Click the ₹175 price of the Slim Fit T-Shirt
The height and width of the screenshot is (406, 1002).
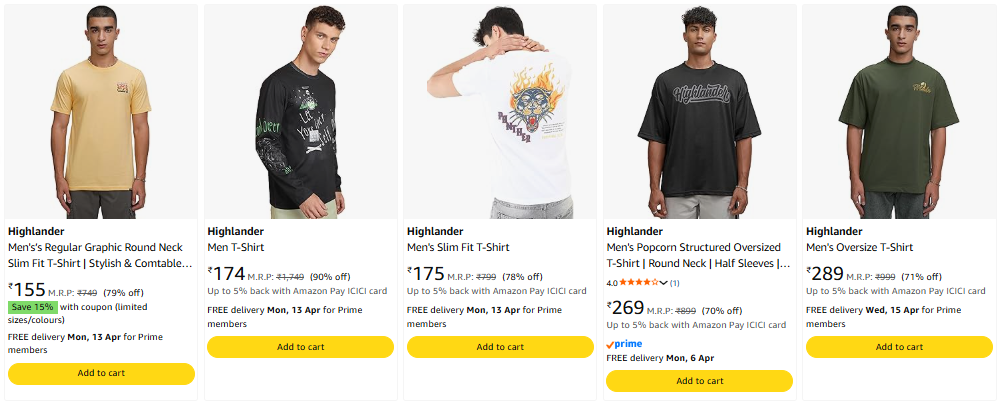pyautogui.click(x=426, y=273)
